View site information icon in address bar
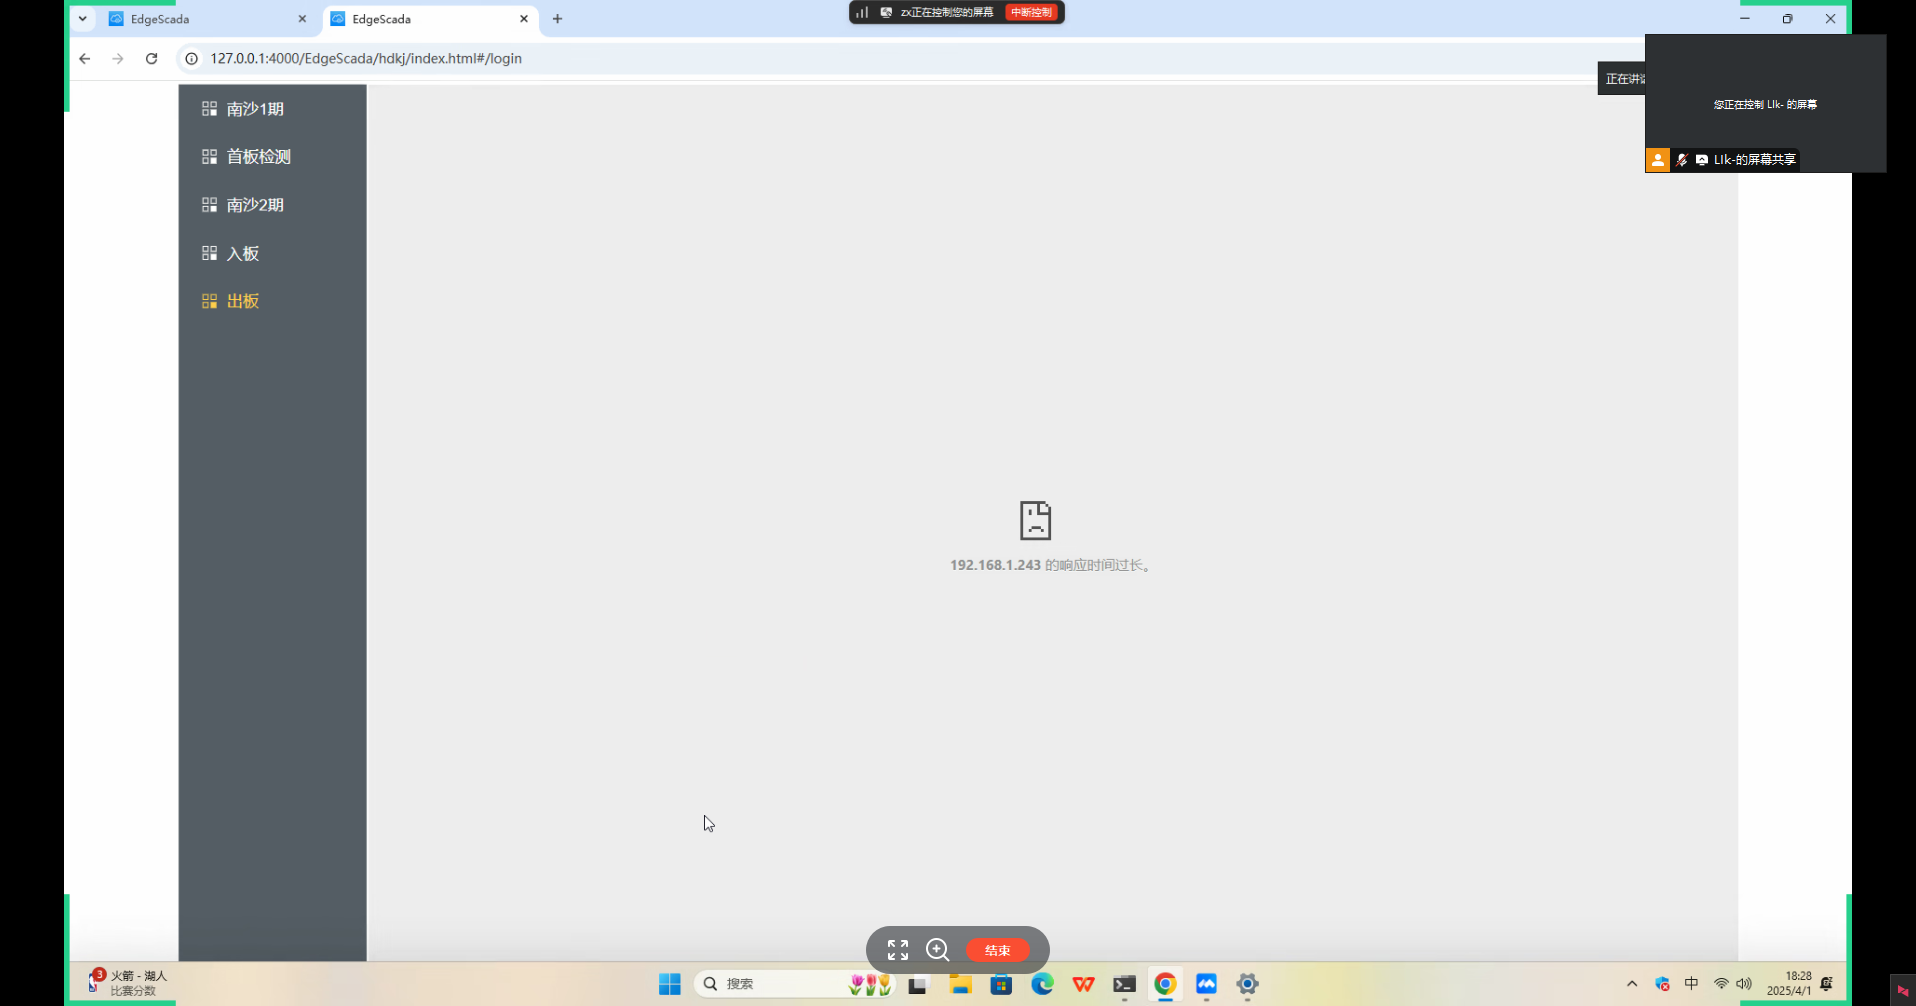This screenshot has height=1006, width=1916. 192,59
